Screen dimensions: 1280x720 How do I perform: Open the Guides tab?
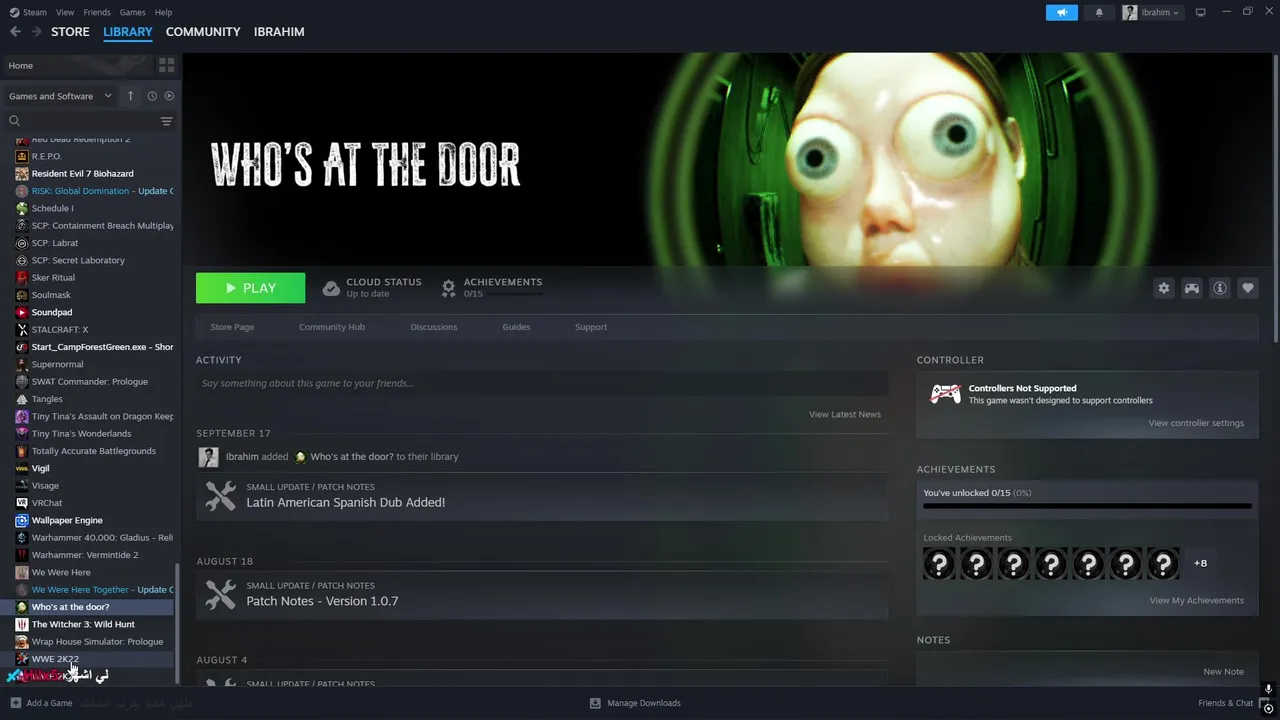pyautogui.click(x=516, y=327)
